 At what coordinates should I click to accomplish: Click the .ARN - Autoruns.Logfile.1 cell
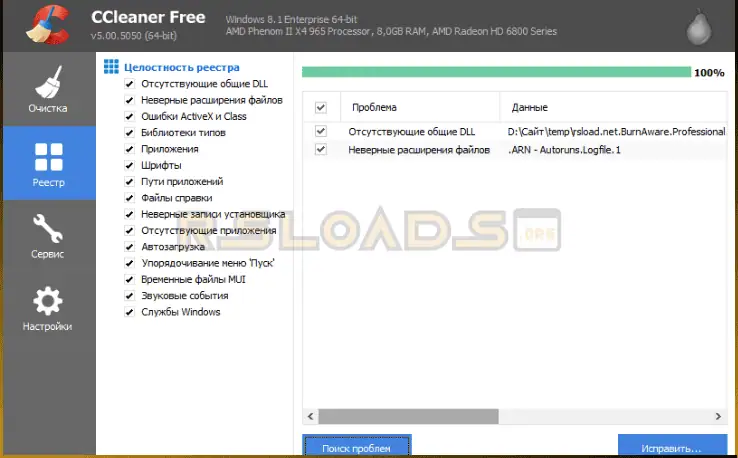coord(564,150)
